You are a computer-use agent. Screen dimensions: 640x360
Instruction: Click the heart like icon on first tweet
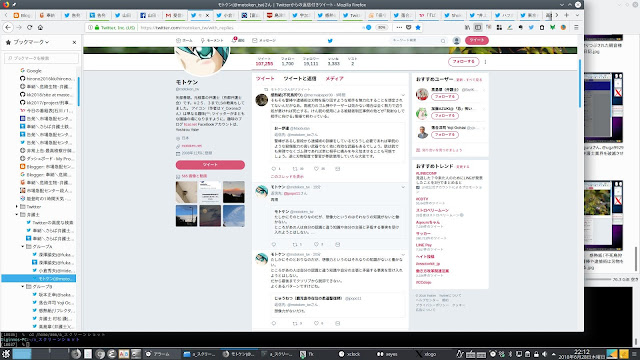[316, 169]
